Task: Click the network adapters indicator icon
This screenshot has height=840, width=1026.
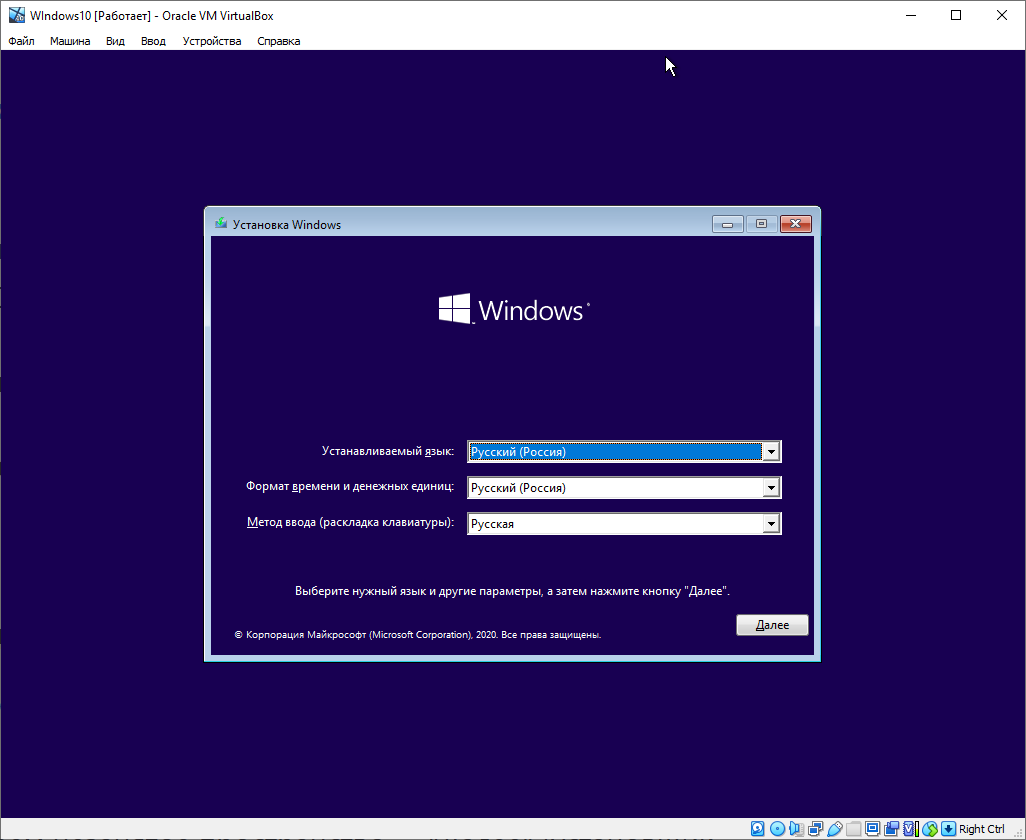Action: click(x=815, y=829)
